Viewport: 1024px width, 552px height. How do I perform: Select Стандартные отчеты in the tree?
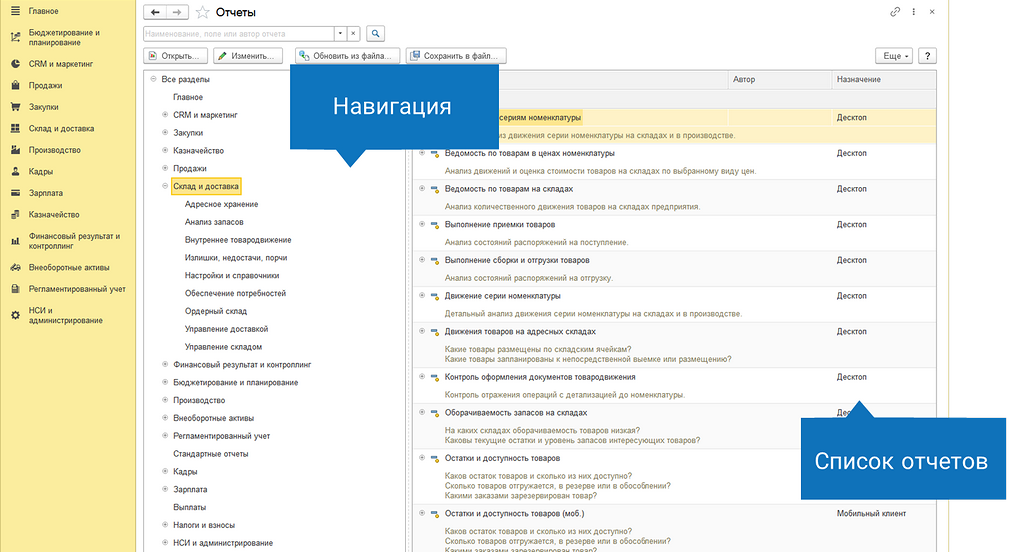(210, 454)
